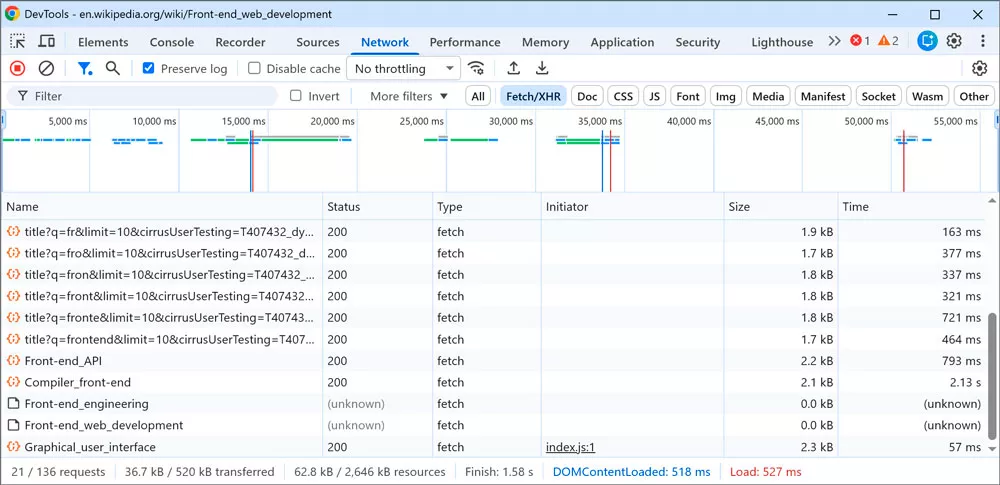Image resolution: width=1000 pixels, height=485 pixels.
Task: Sort requests by the Name column header
Action: (x=161, y=207)
